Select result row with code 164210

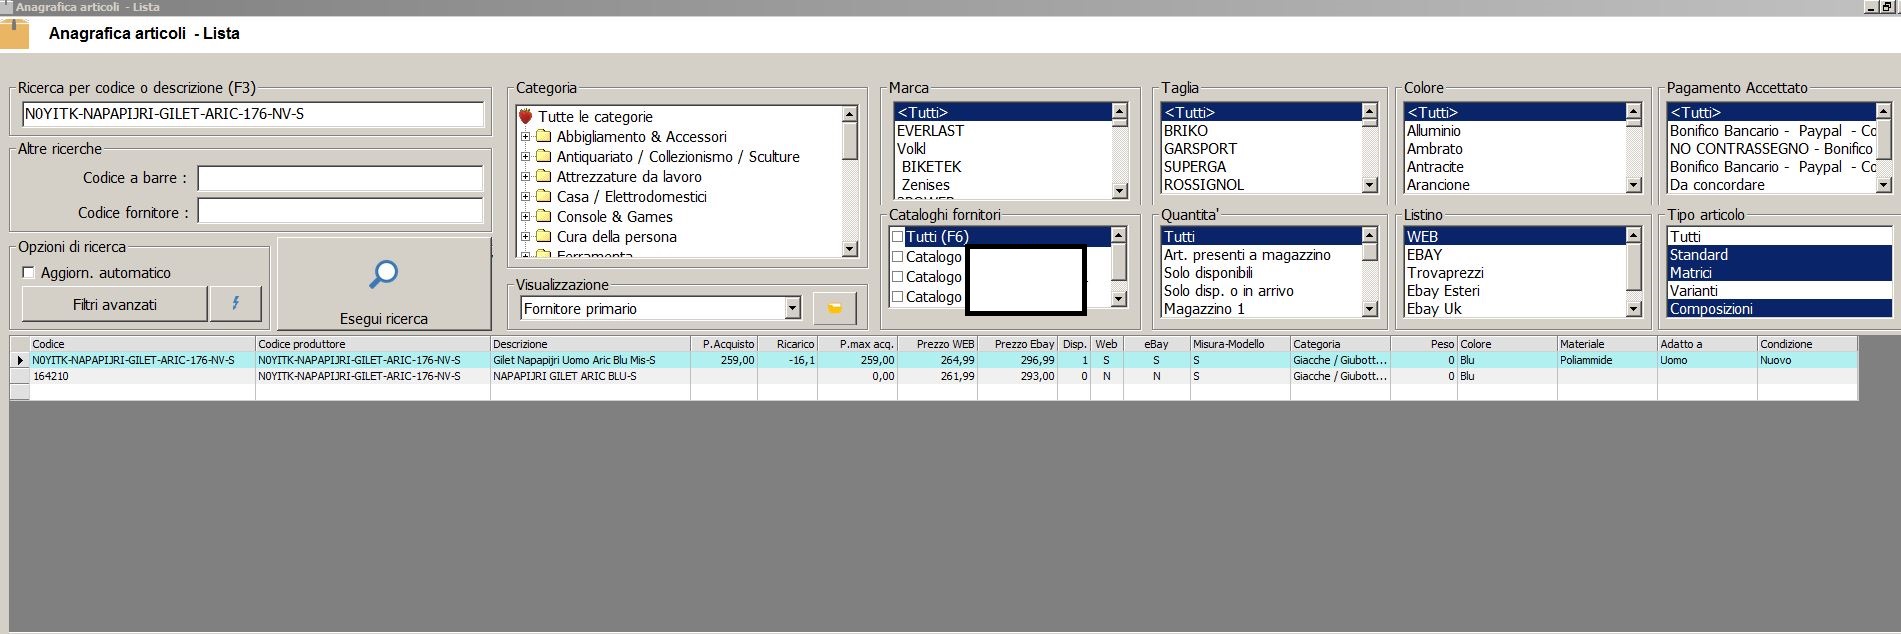point(934,376)
